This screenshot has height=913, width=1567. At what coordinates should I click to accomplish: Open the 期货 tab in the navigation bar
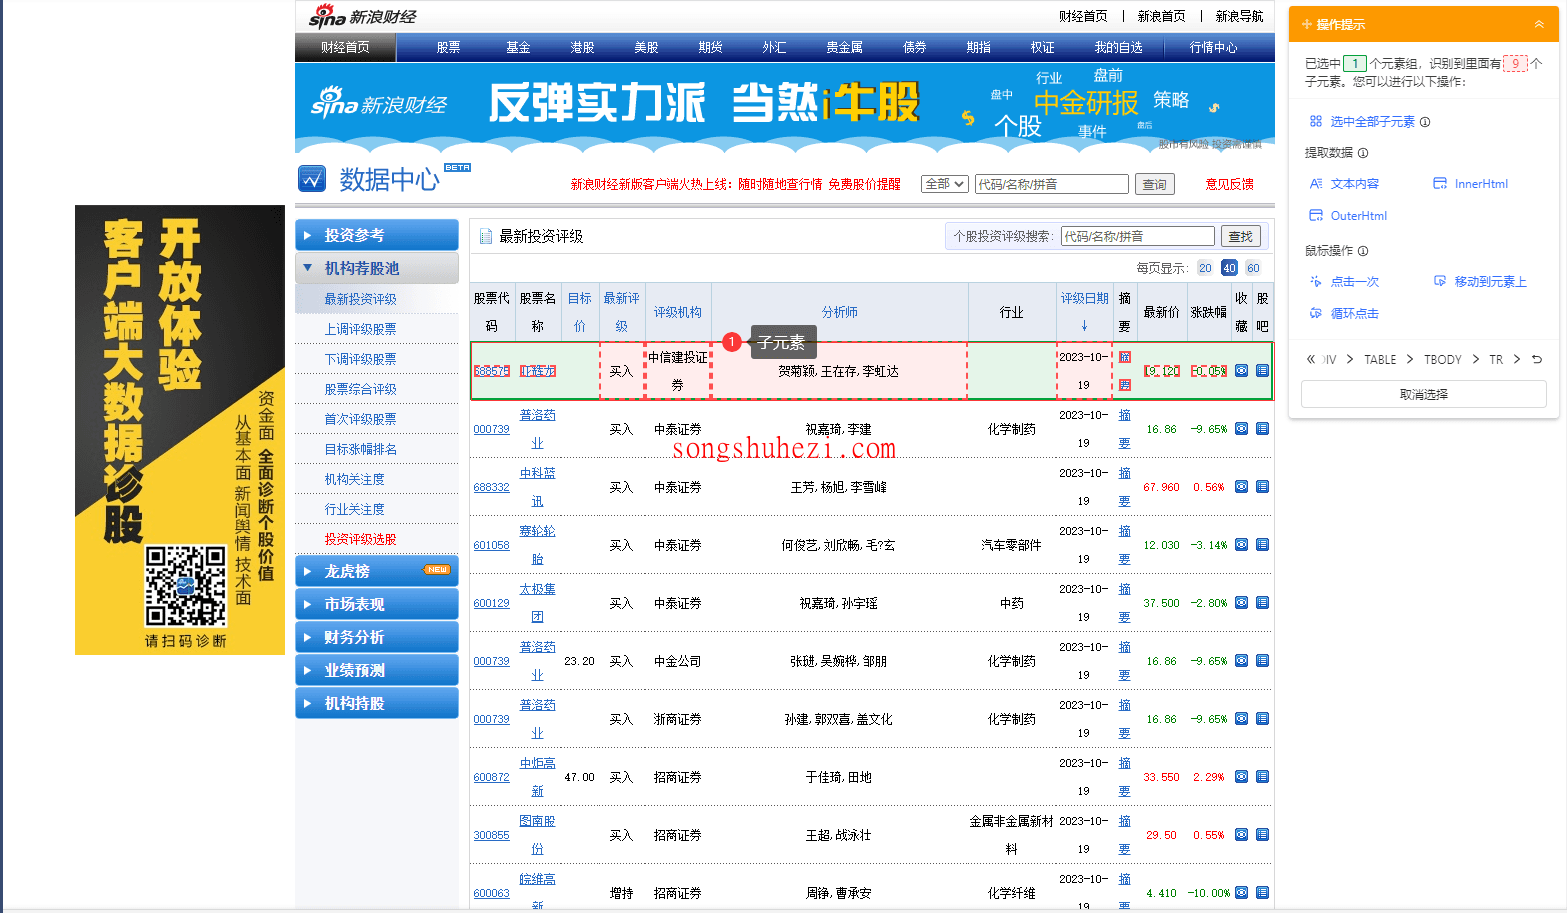[710, 47]
